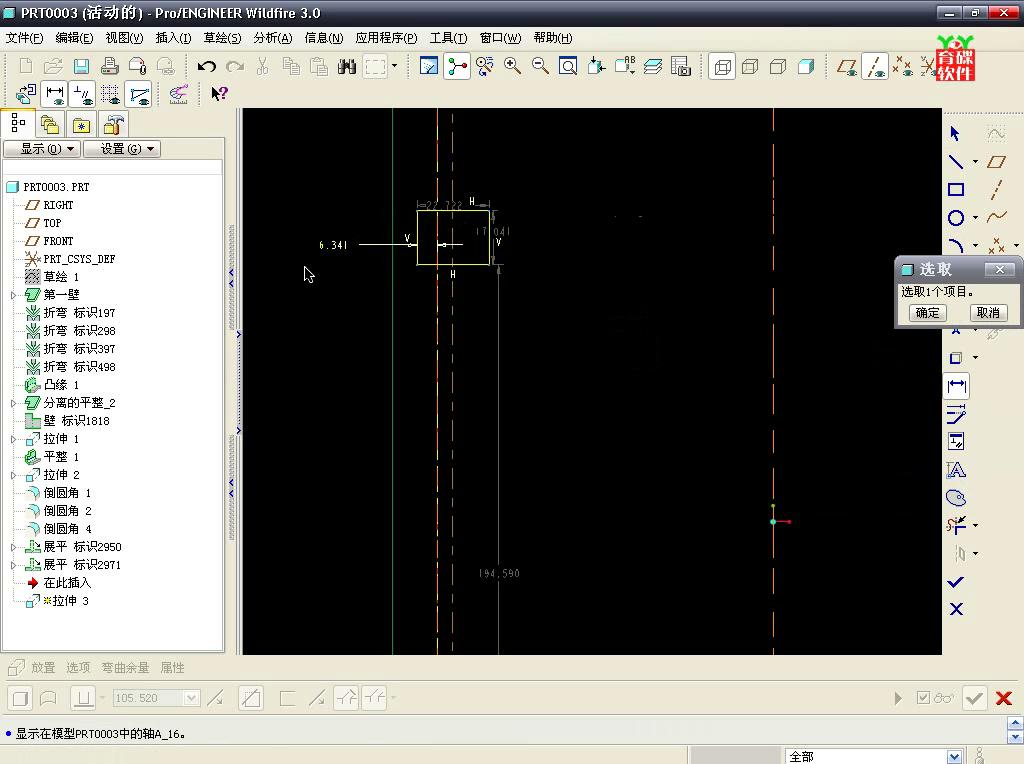Select the Arc sketch tool
The image size is (1024, 764).
click(955, 246)
